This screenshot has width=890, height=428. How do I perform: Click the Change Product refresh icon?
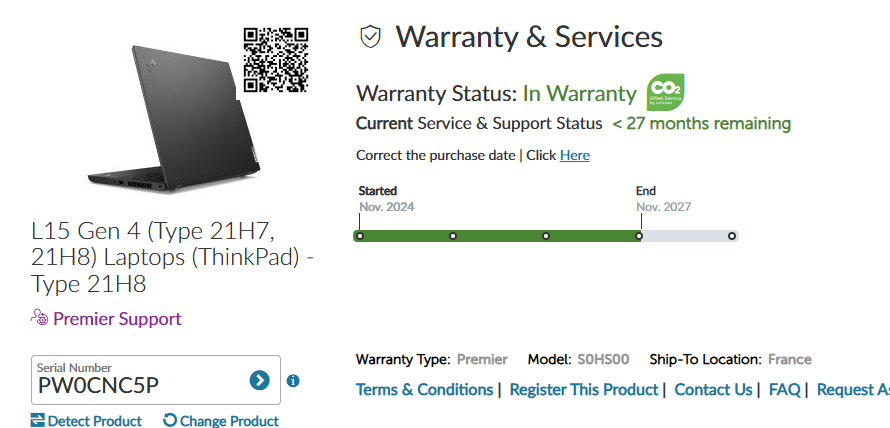pyautogui.click(x=170, y=420)
